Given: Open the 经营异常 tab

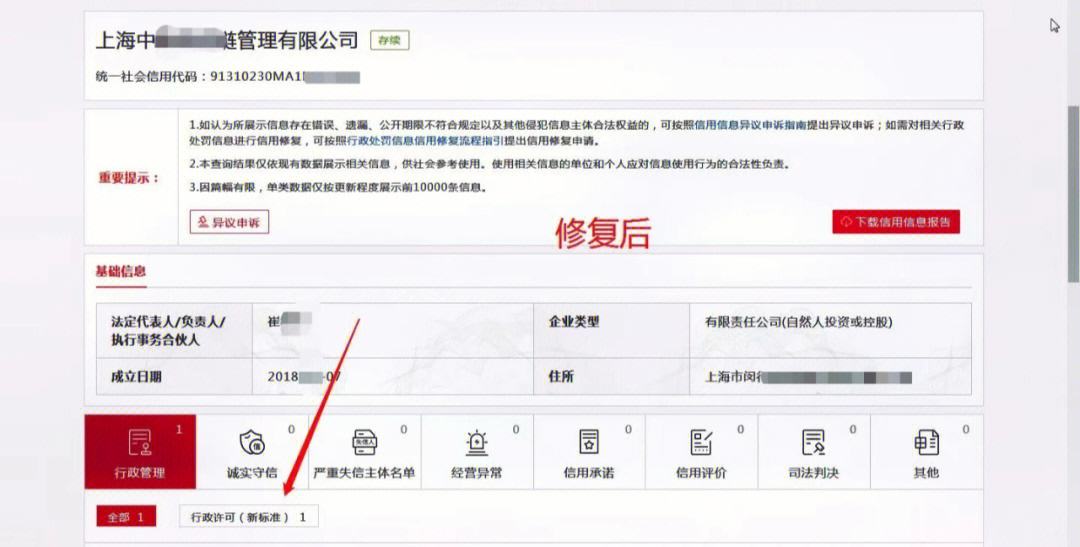Looking at the screenshot, I should 477,452.
